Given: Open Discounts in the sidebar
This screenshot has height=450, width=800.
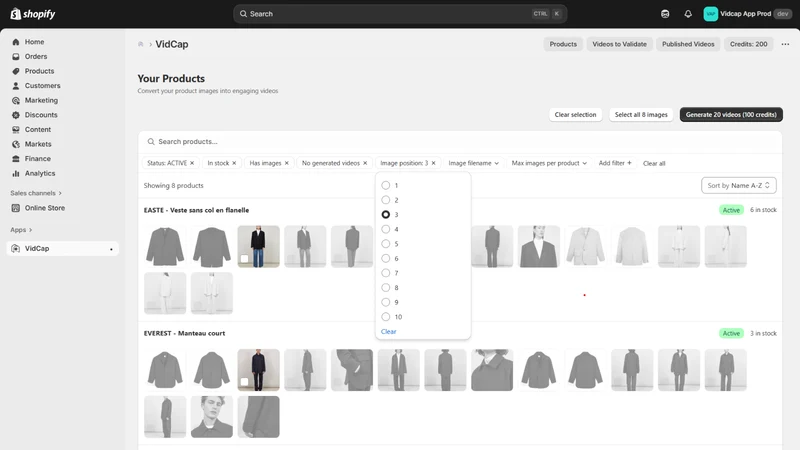Looking at the screenshot, I should coord(41,115).
